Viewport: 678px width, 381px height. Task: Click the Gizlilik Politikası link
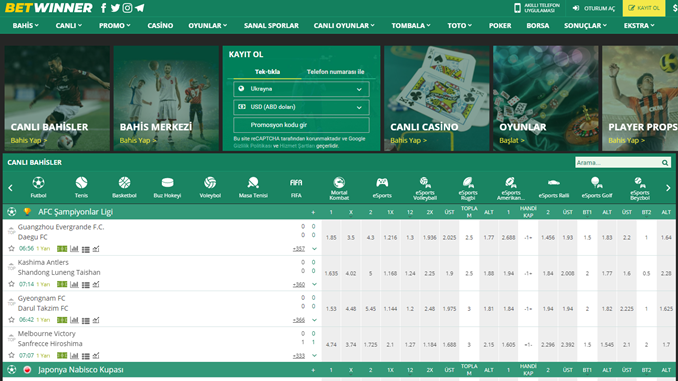tap(253, 146)
